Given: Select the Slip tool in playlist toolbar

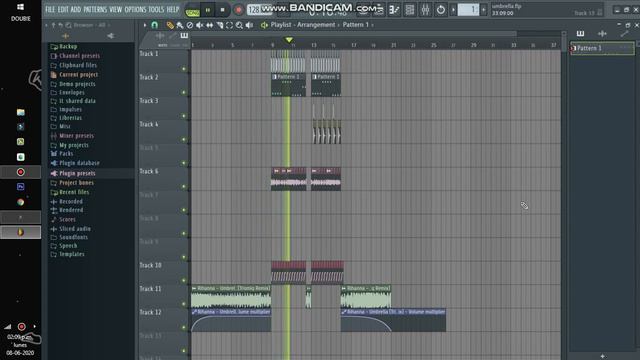Looking at the screenshot, I should click(209, 25).
